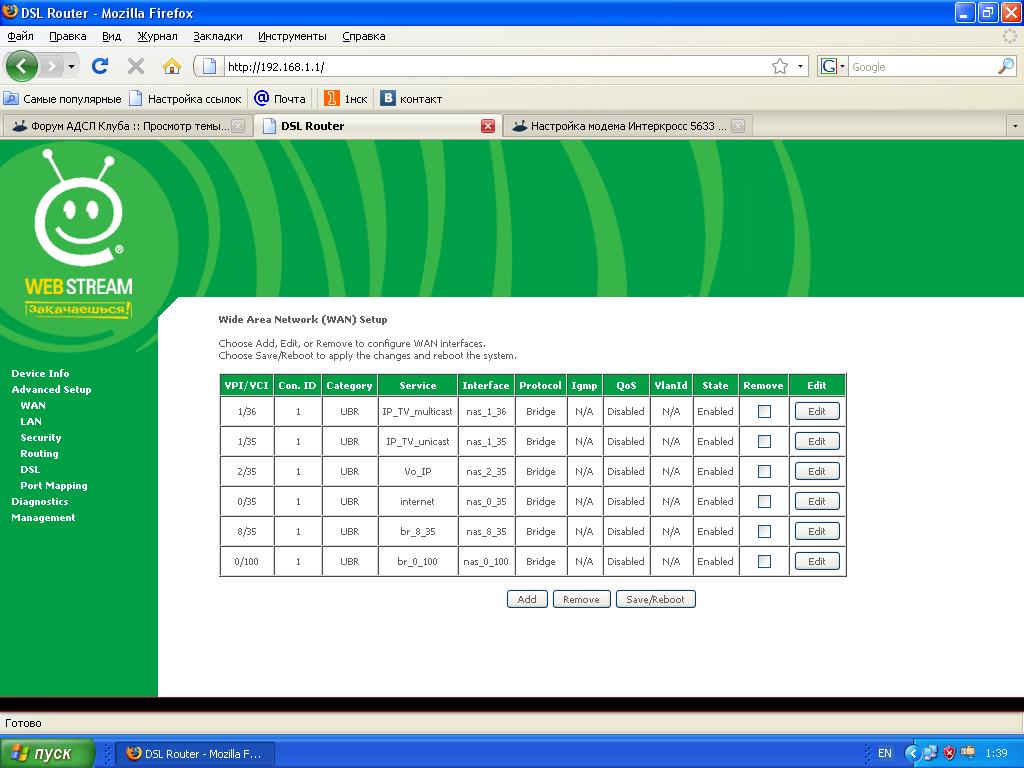The image size is (1024, 768).
Task: Open the контакт bookmark
Action: click(411, 99)
